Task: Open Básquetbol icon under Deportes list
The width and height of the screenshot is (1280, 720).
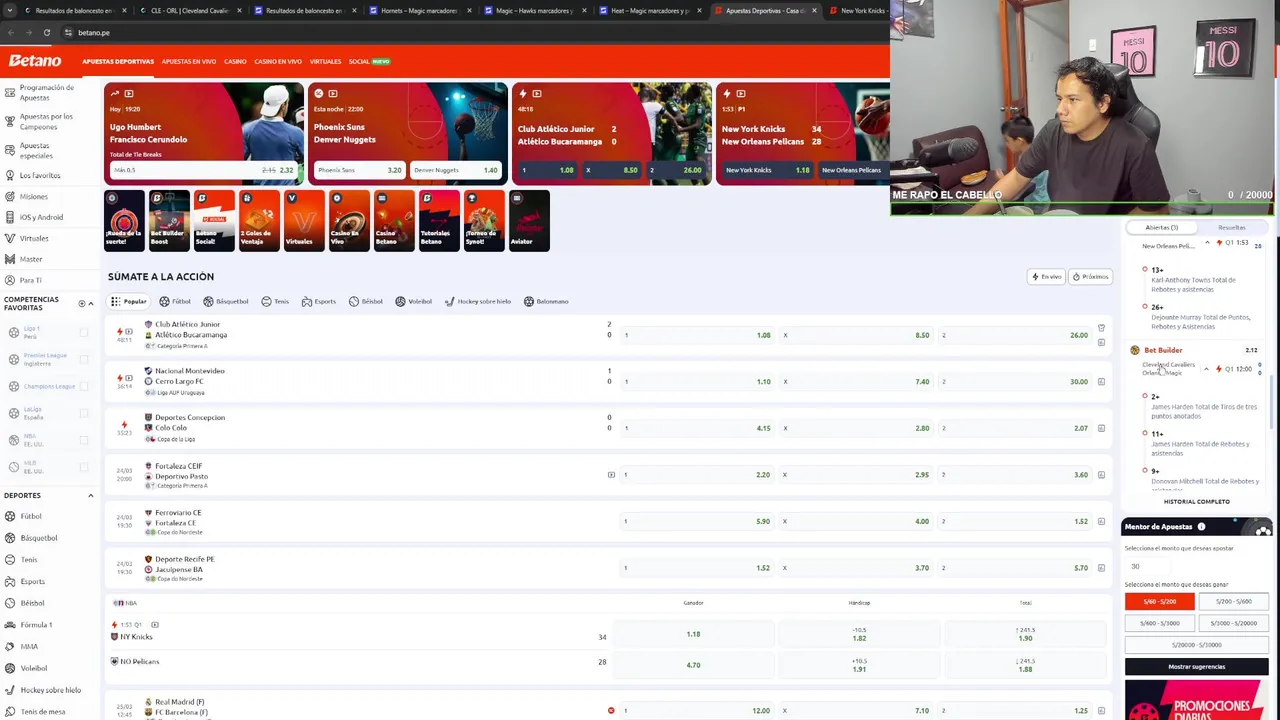Action: coord(10,538)
